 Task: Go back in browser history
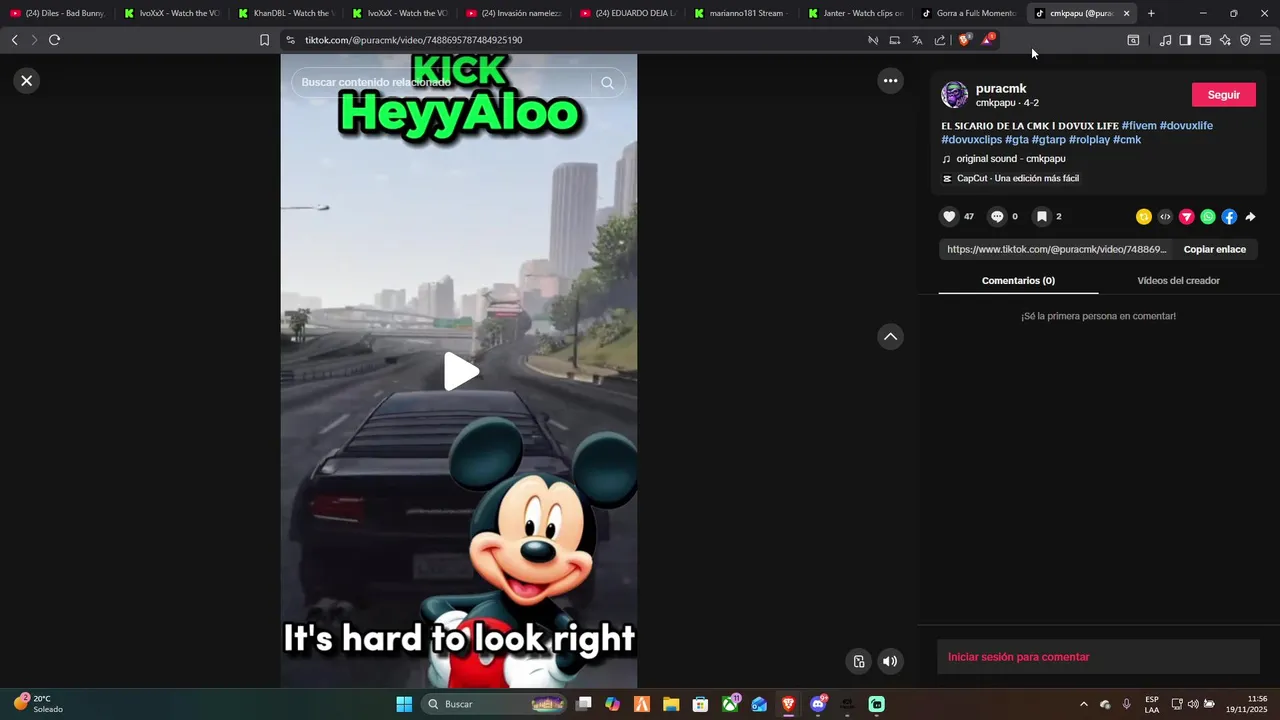tap(14, 40)
